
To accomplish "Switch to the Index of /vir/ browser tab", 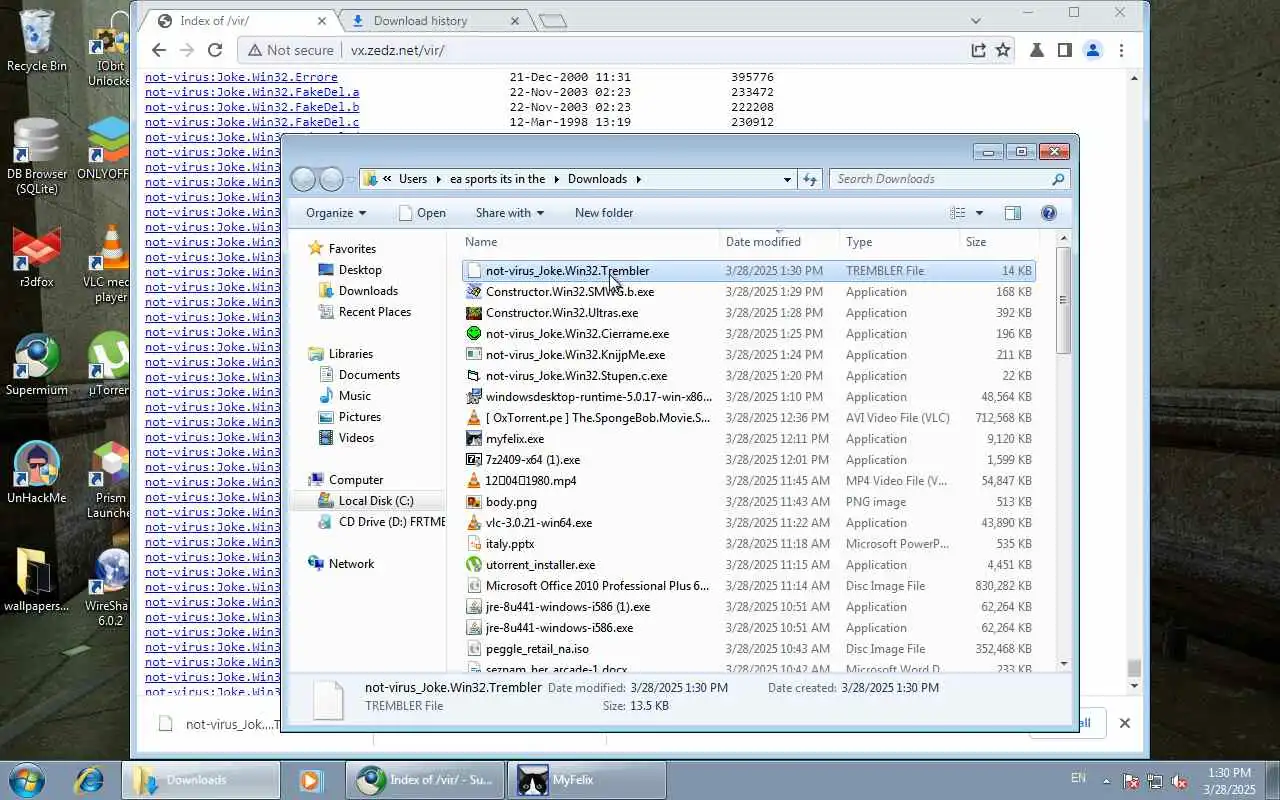I will pos(239,21).
